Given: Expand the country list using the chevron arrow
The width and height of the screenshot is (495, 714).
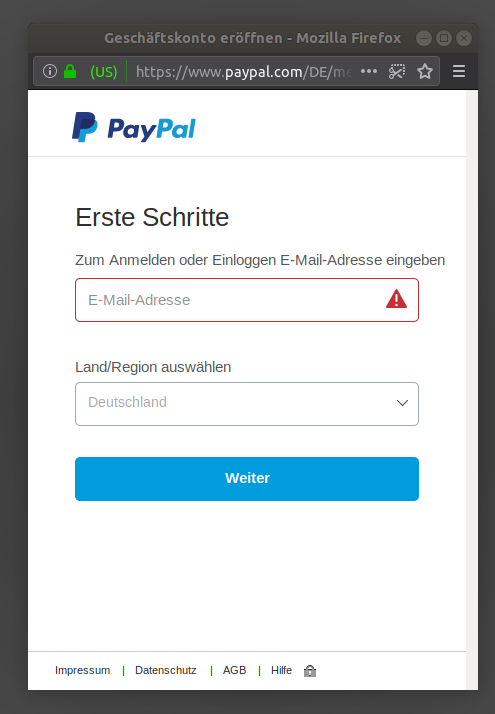Looking at the screenshot, I should (x=402, y=403).
